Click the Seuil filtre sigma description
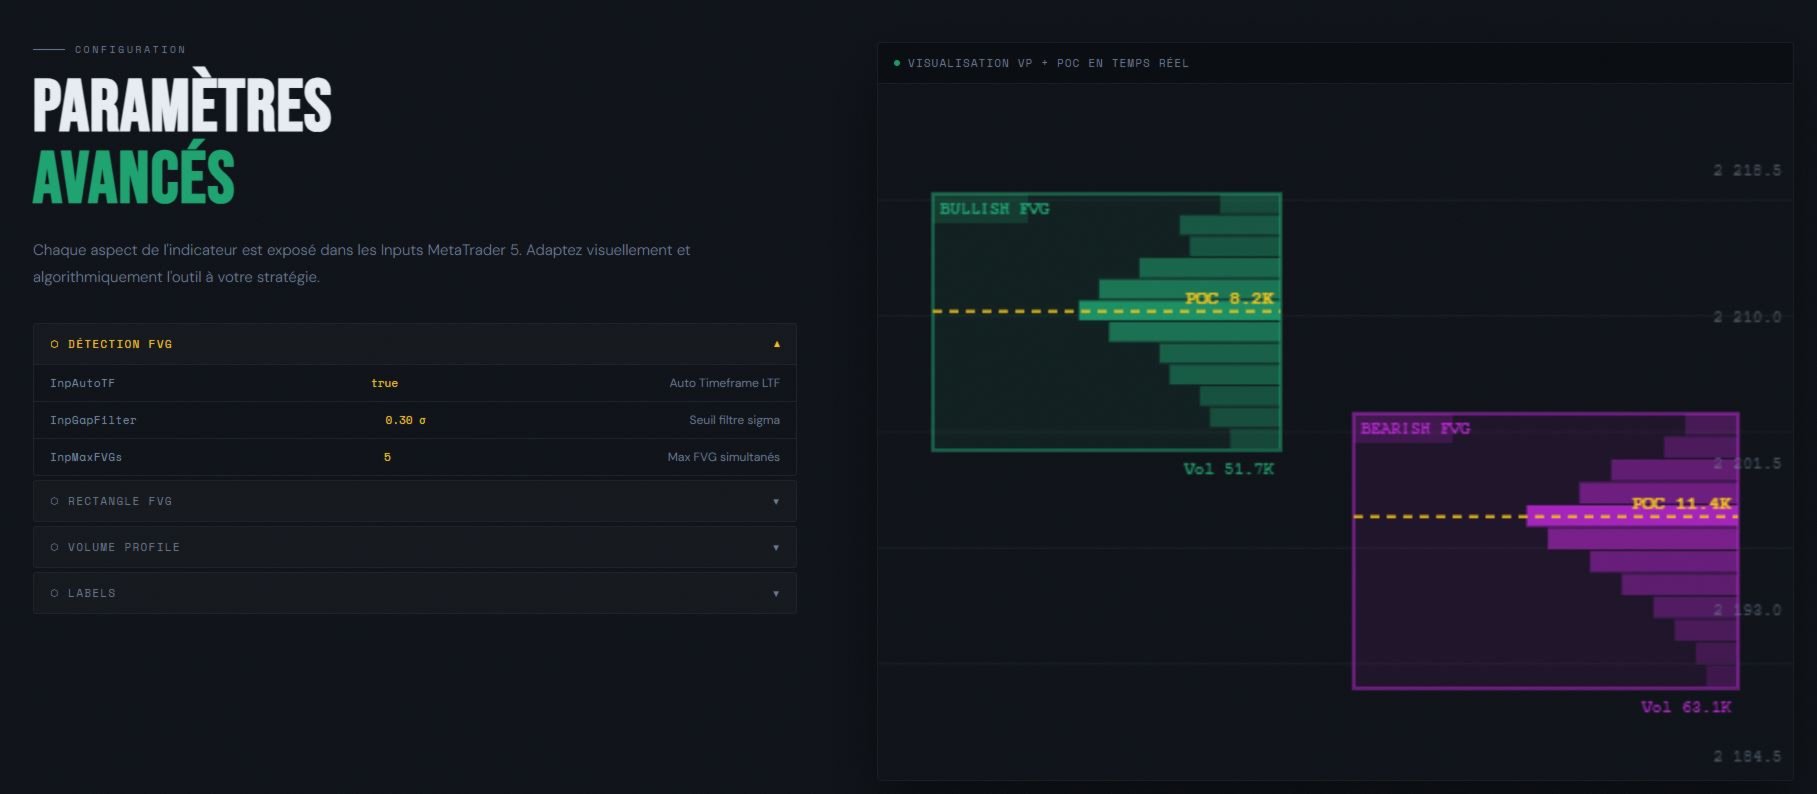Screen dimensions: 1817x794 (x=734, y=420)
